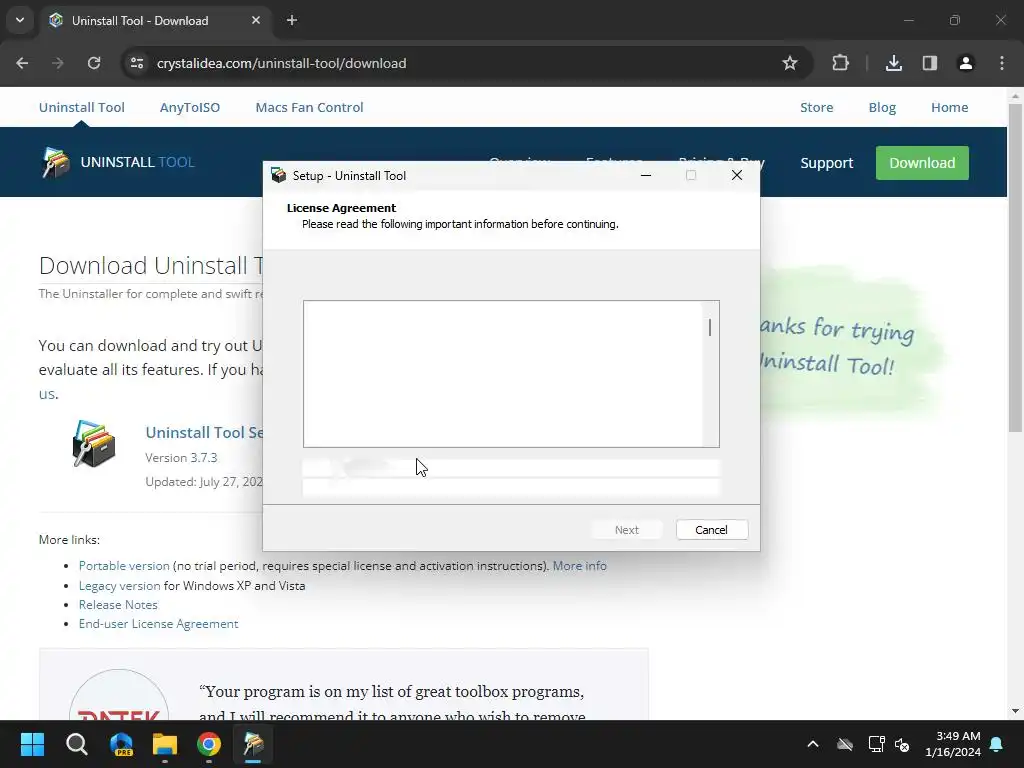The image size is (1024, 768).
Task: Reload the current page
Action: pos(94,63)
